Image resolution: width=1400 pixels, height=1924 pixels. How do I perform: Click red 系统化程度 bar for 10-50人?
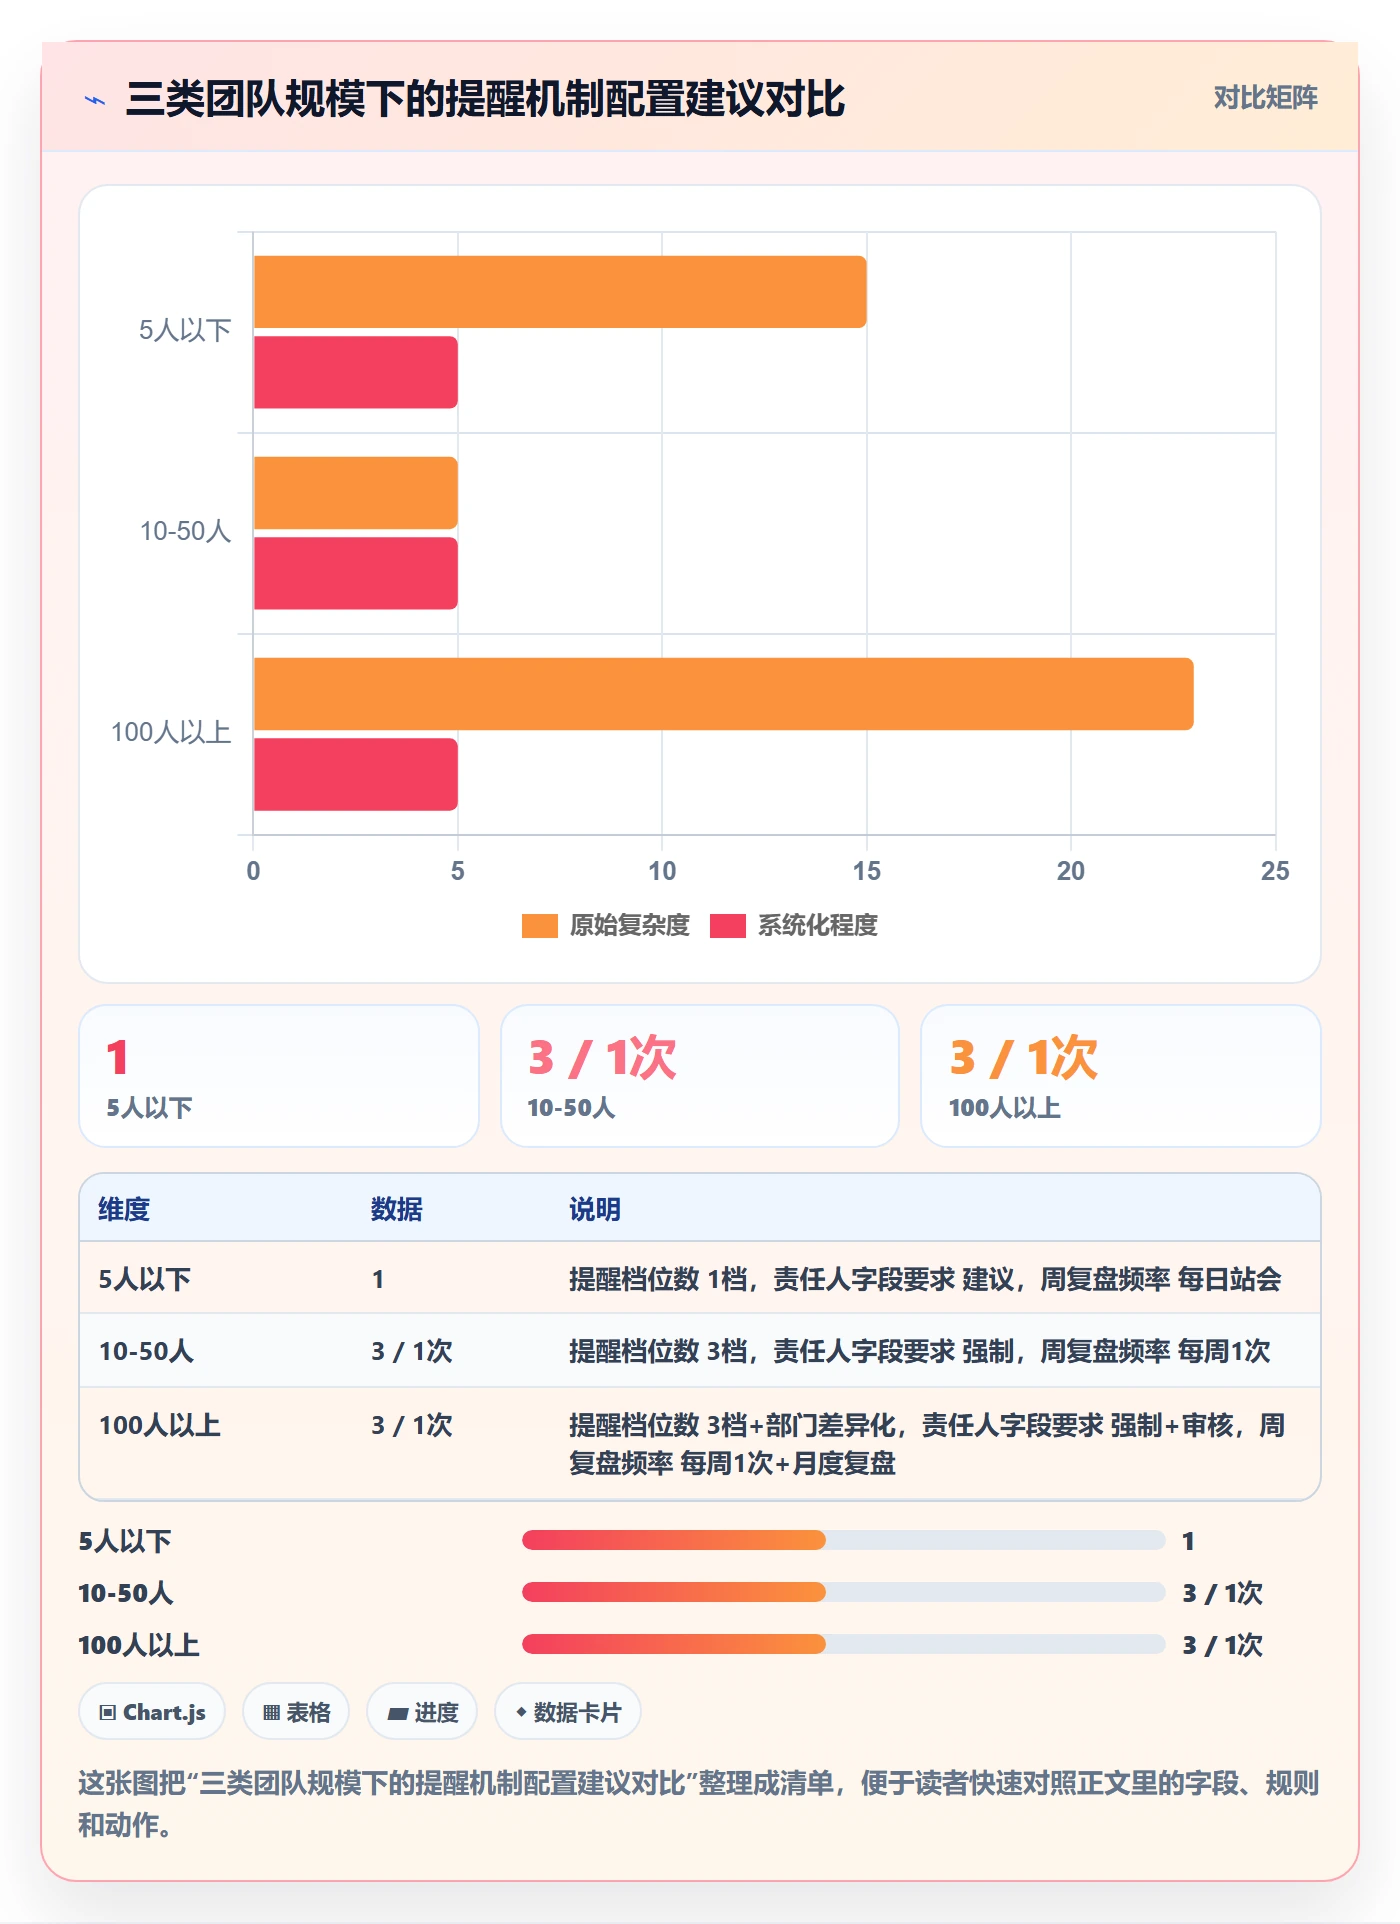click(356, 573)
